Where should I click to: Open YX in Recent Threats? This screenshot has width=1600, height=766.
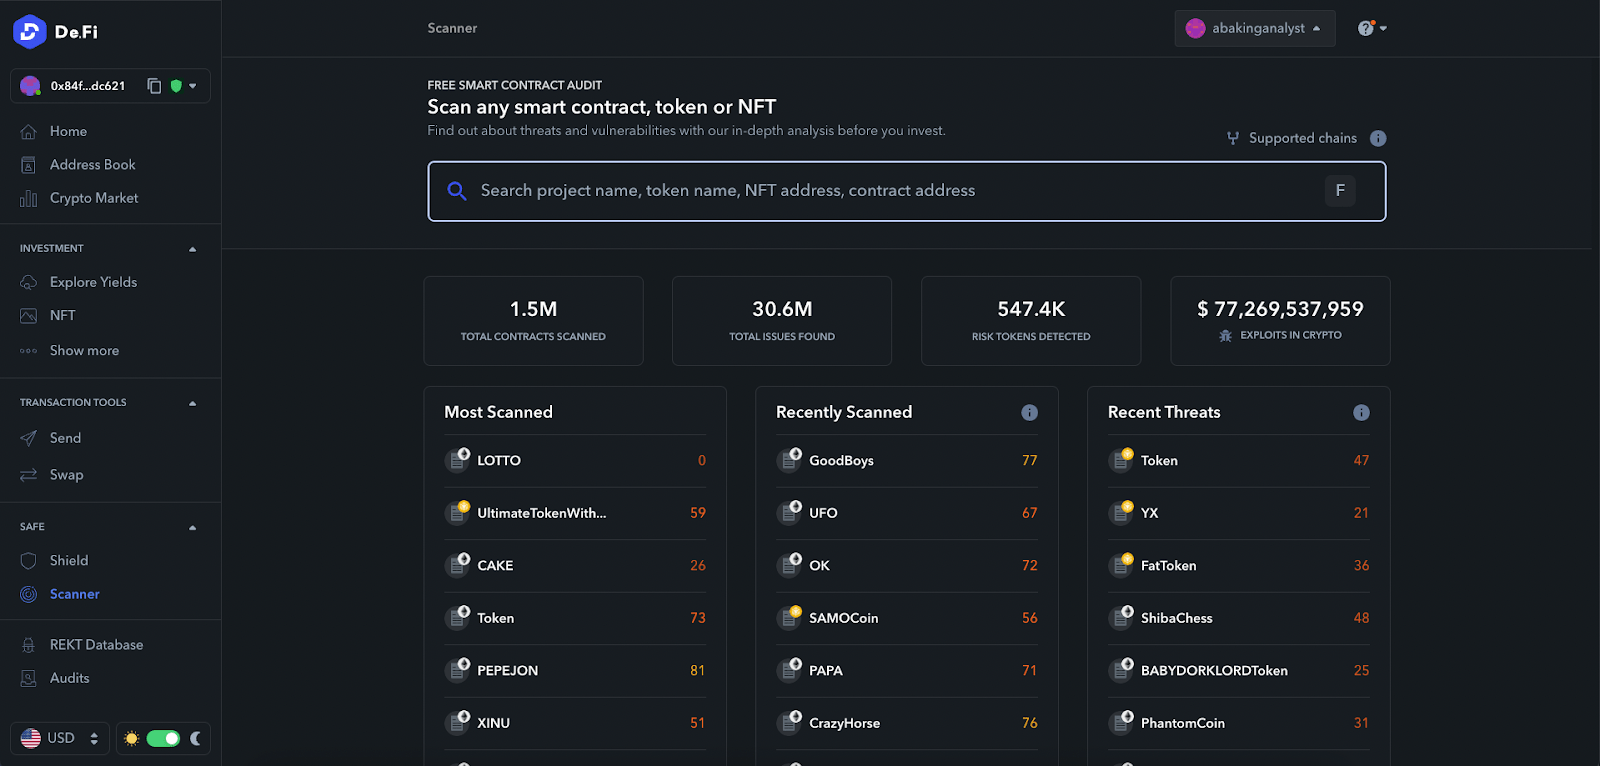pos(1239,513)
